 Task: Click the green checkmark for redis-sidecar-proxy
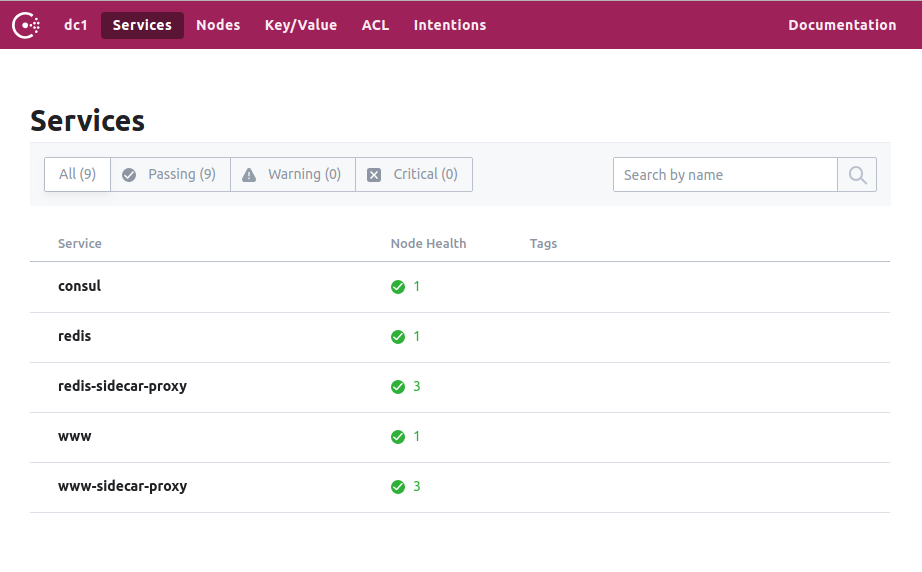[398, 387]
